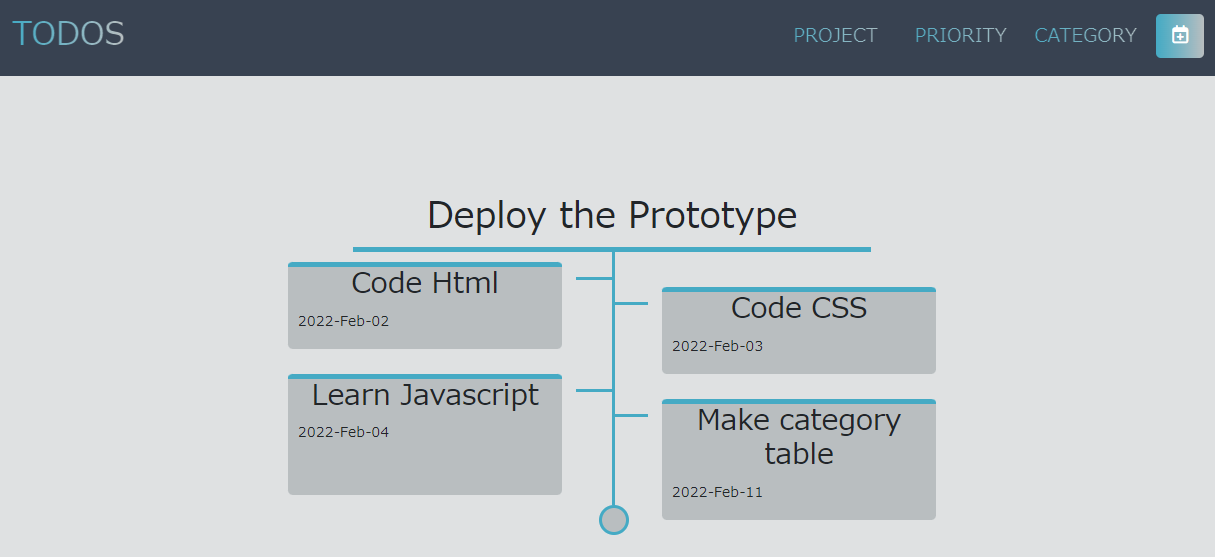Viewport: 1215px width, 557px height.
Task: Click the 2022-Feb-03 date on Code CSS
Action: pos(717,347)
